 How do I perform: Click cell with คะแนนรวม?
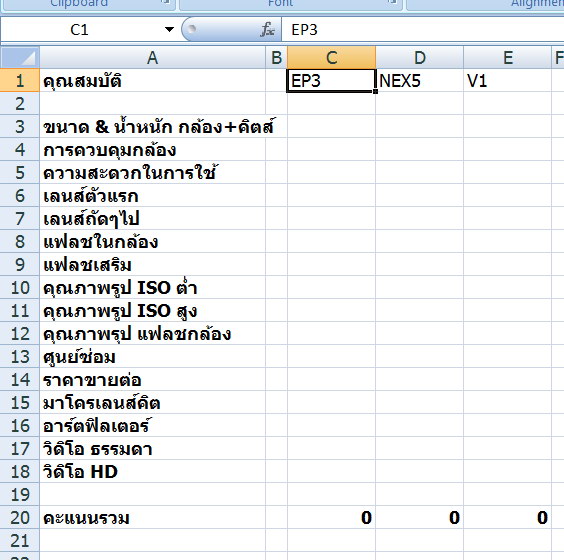pos(152,518)
